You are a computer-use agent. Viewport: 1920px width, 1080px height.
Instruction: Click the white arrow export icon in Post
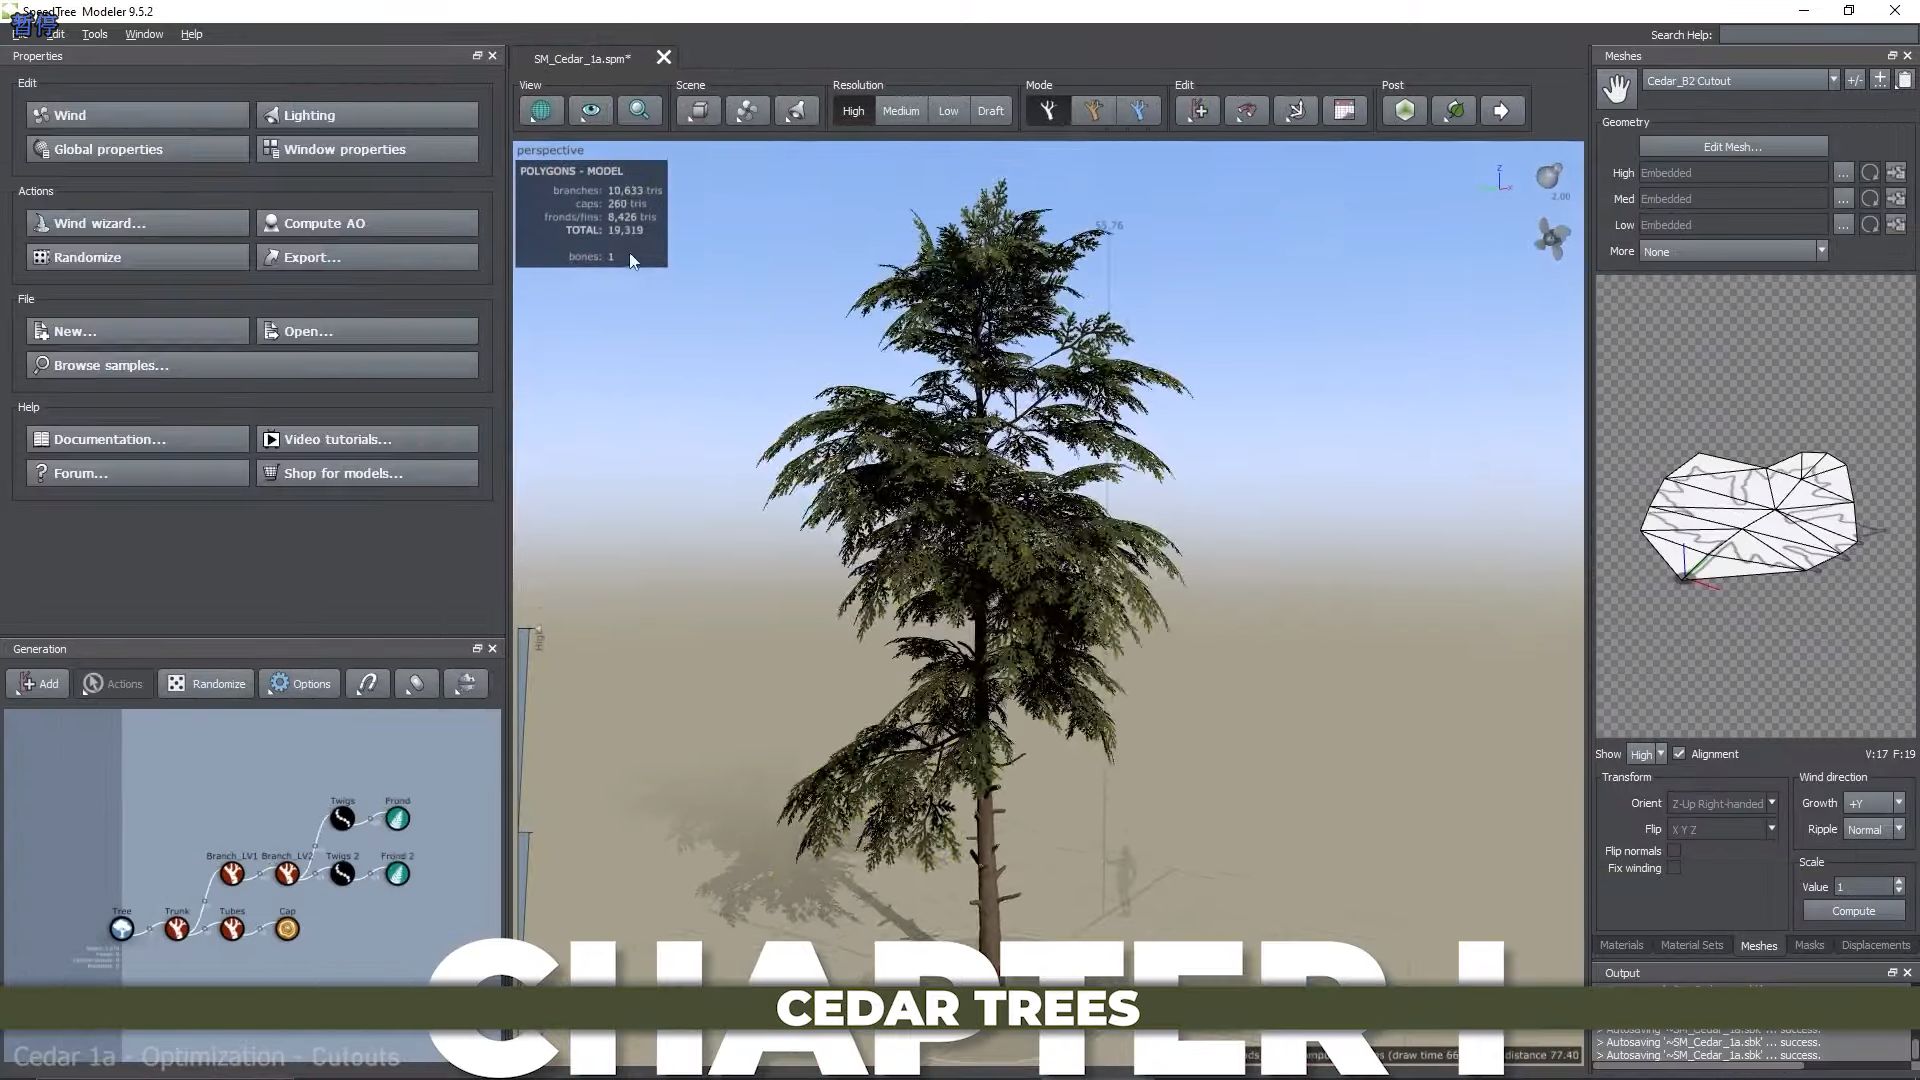(x=1502, y=111)
